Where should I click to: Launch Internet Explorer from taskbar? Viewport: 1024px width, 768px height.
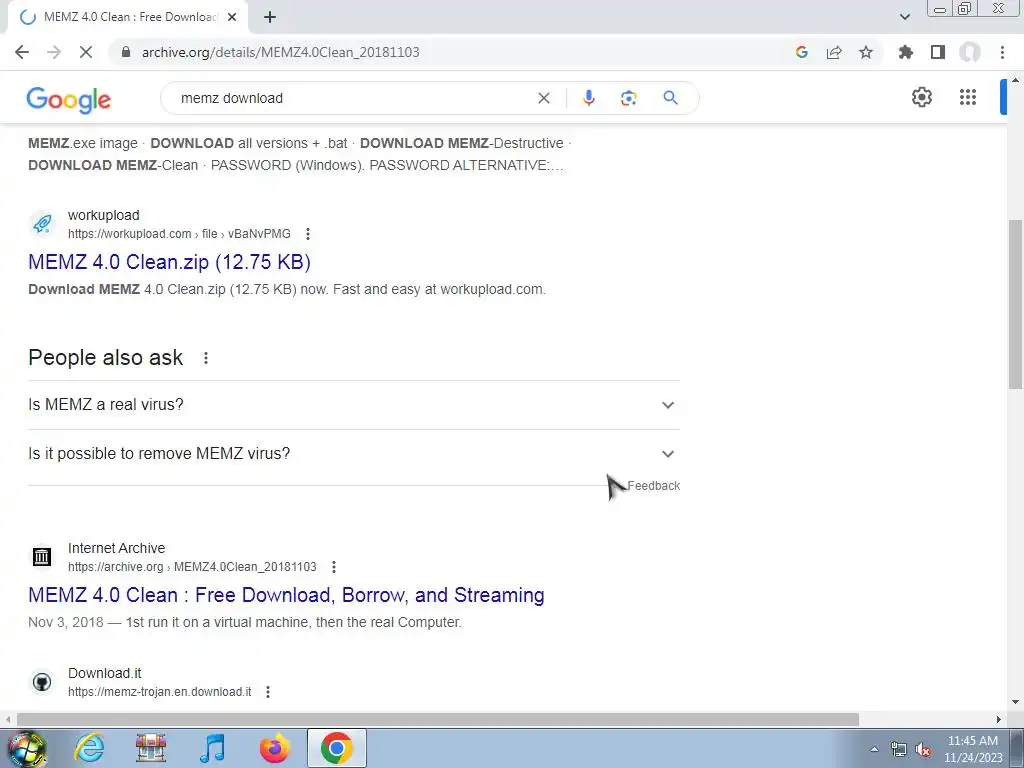(89, 748)
